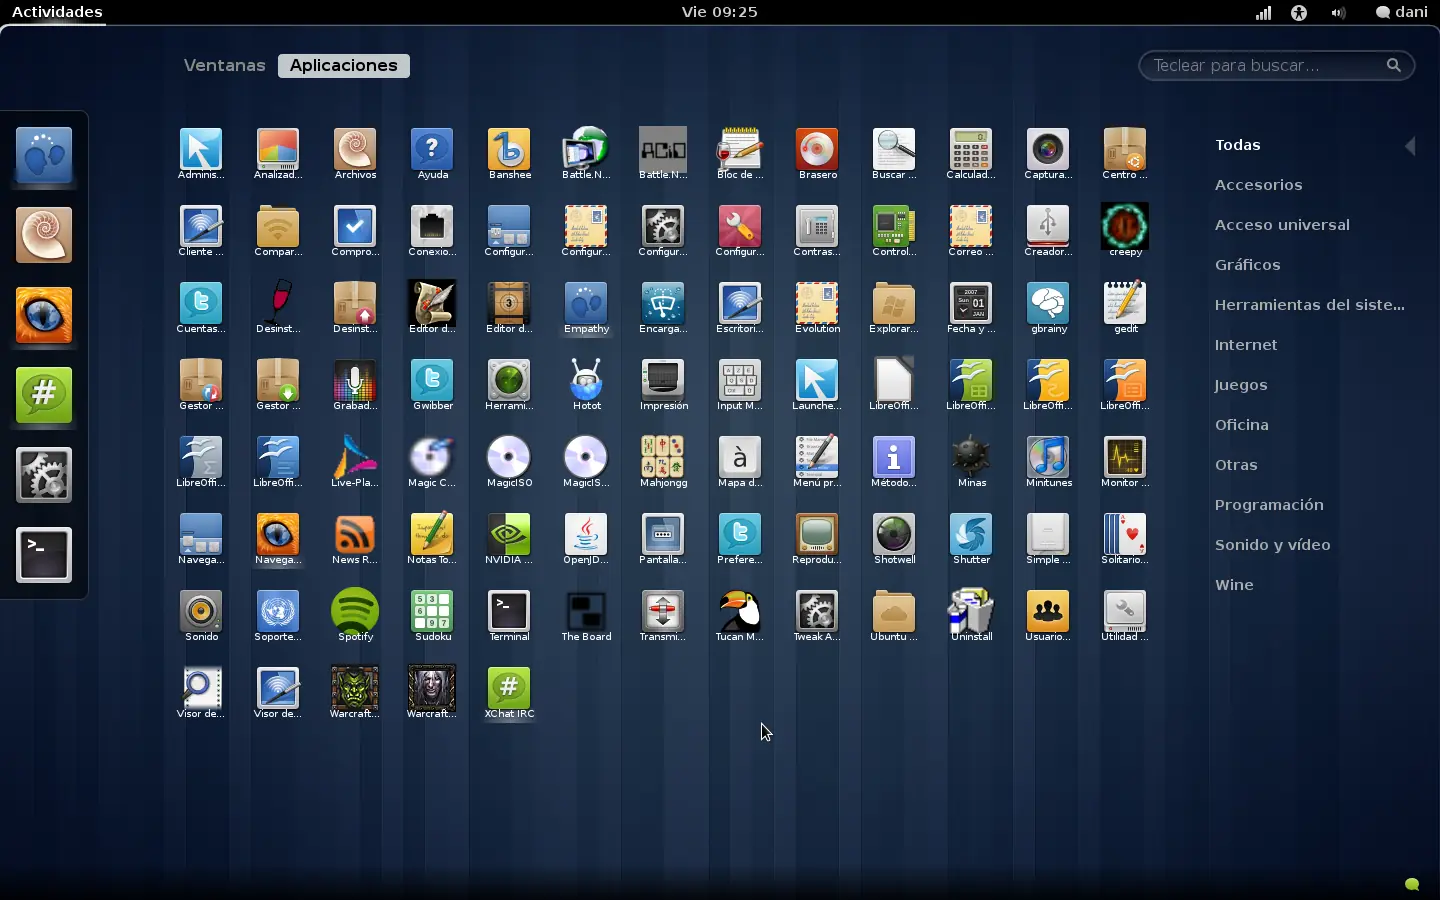The height and width of the screenshot is (900, 1440).
Task: Open Empathy from the left dash
Action: pyautogui.click(x=44, y=156)
